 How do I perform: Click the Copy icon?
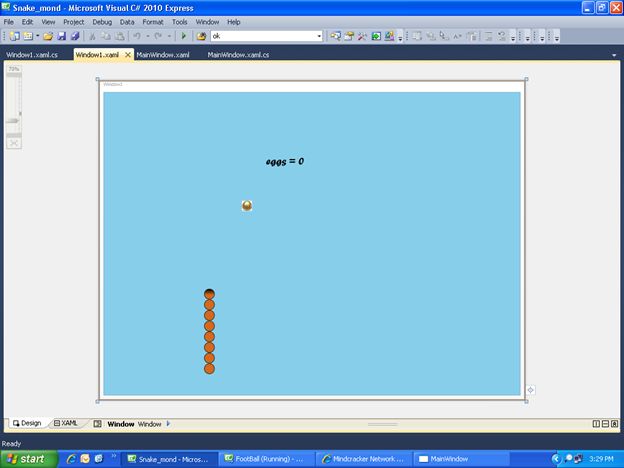tap(106, 36)
